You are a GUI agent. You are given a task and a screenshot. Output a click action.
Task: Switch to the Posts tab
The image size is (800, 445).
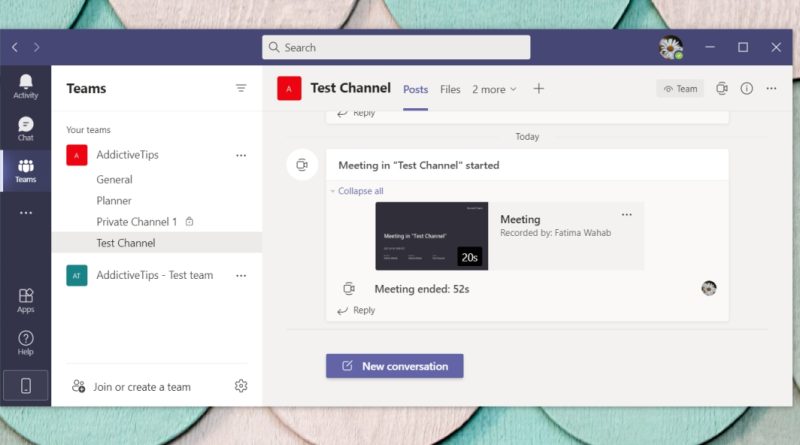coord(415,89)
